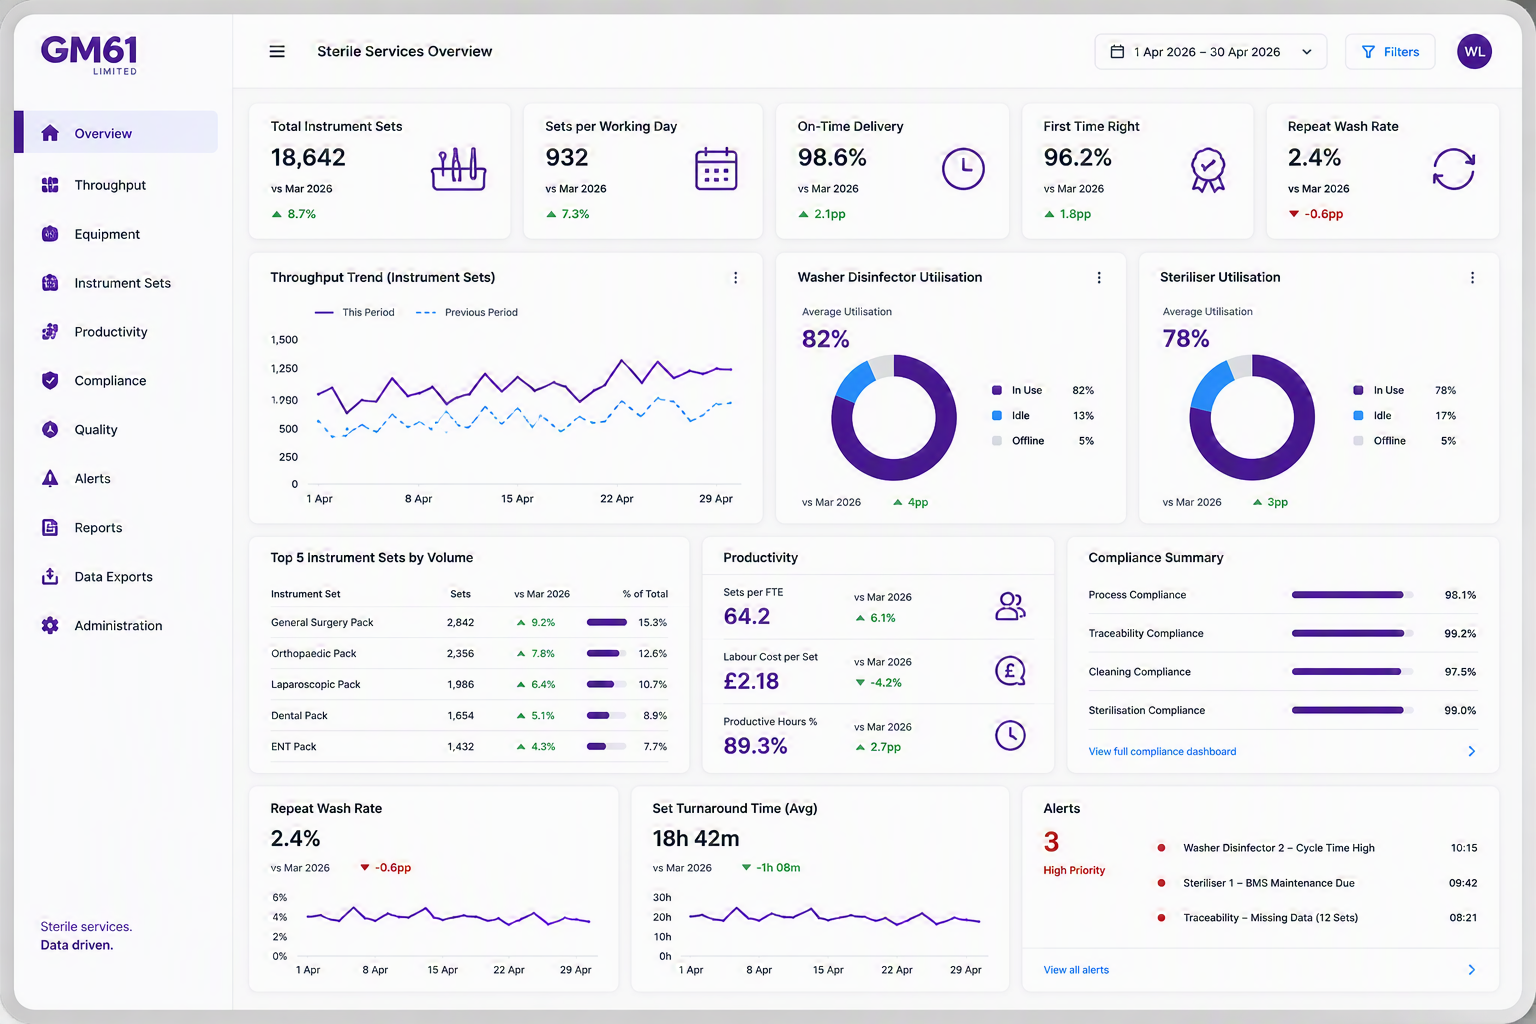
Task: Select Equipment in the sidebar
Action: [116, 234]
